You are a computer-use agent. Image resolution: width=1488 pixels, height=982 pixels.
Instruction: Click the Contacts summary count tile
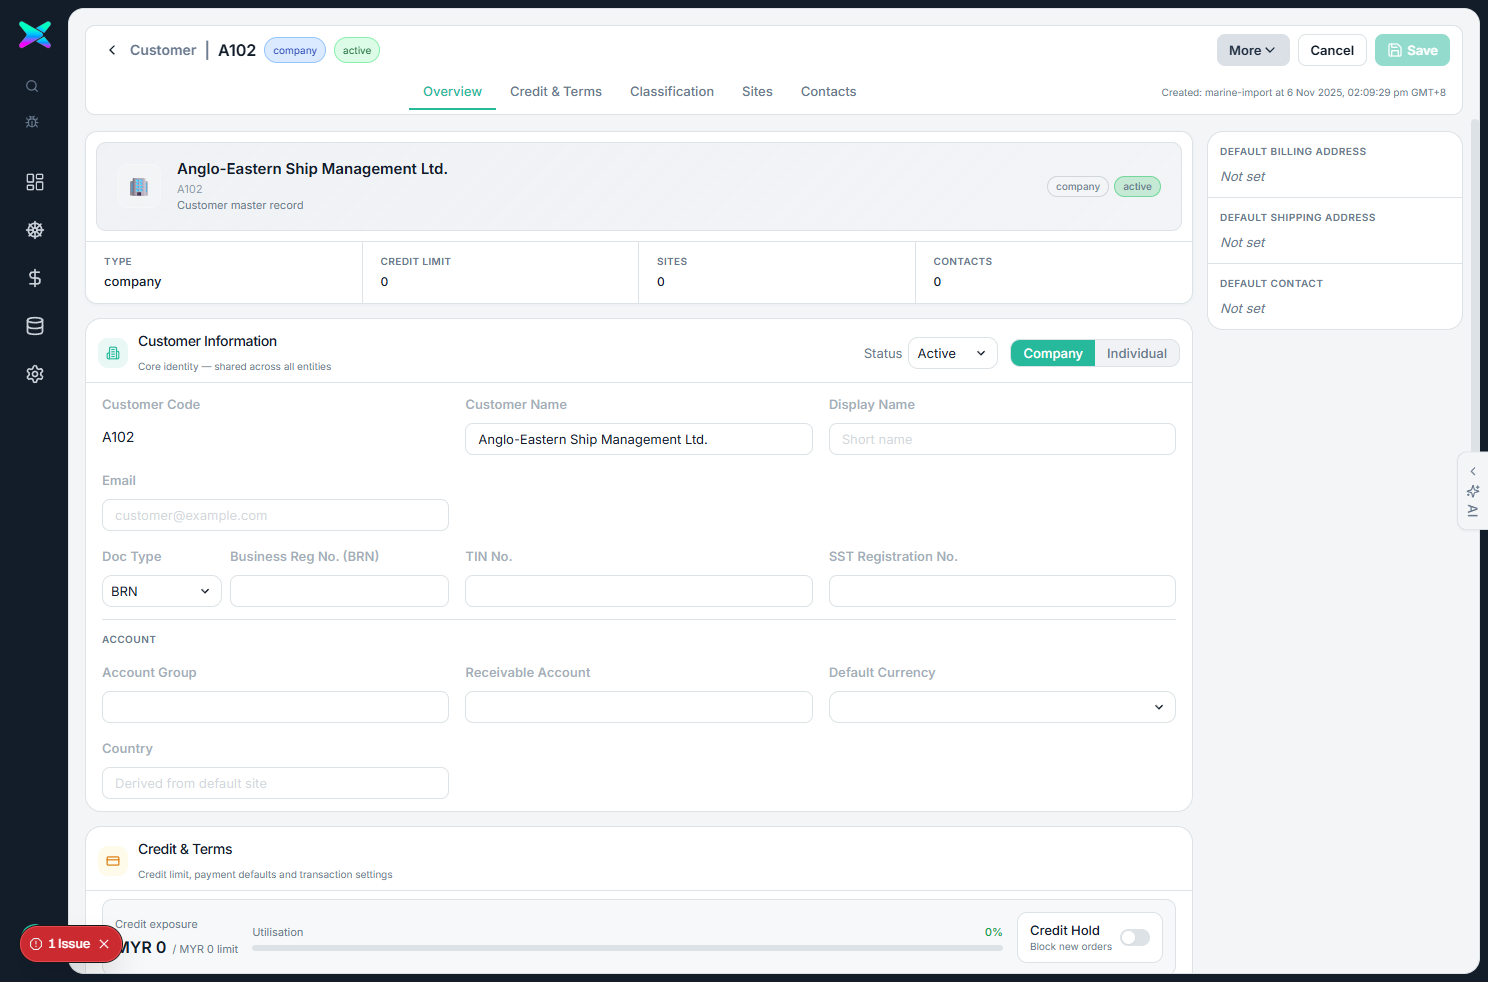point(1054,272)
